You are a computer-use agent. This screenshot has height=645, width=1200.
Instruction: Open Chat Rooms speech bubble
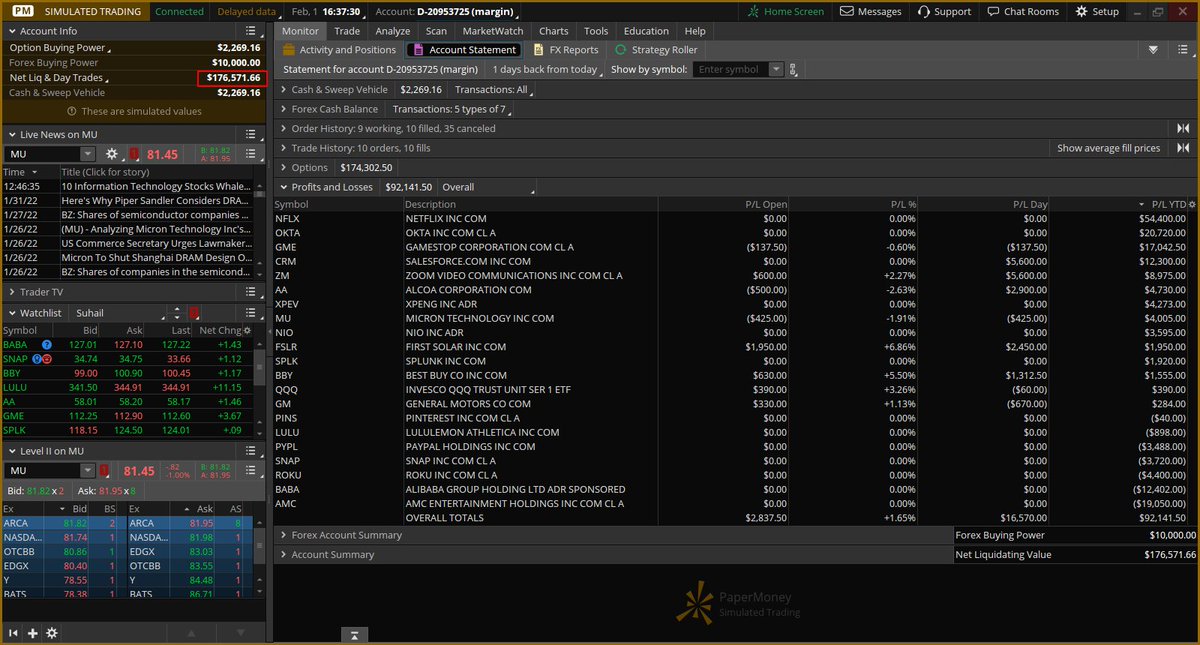coord(993,11)
